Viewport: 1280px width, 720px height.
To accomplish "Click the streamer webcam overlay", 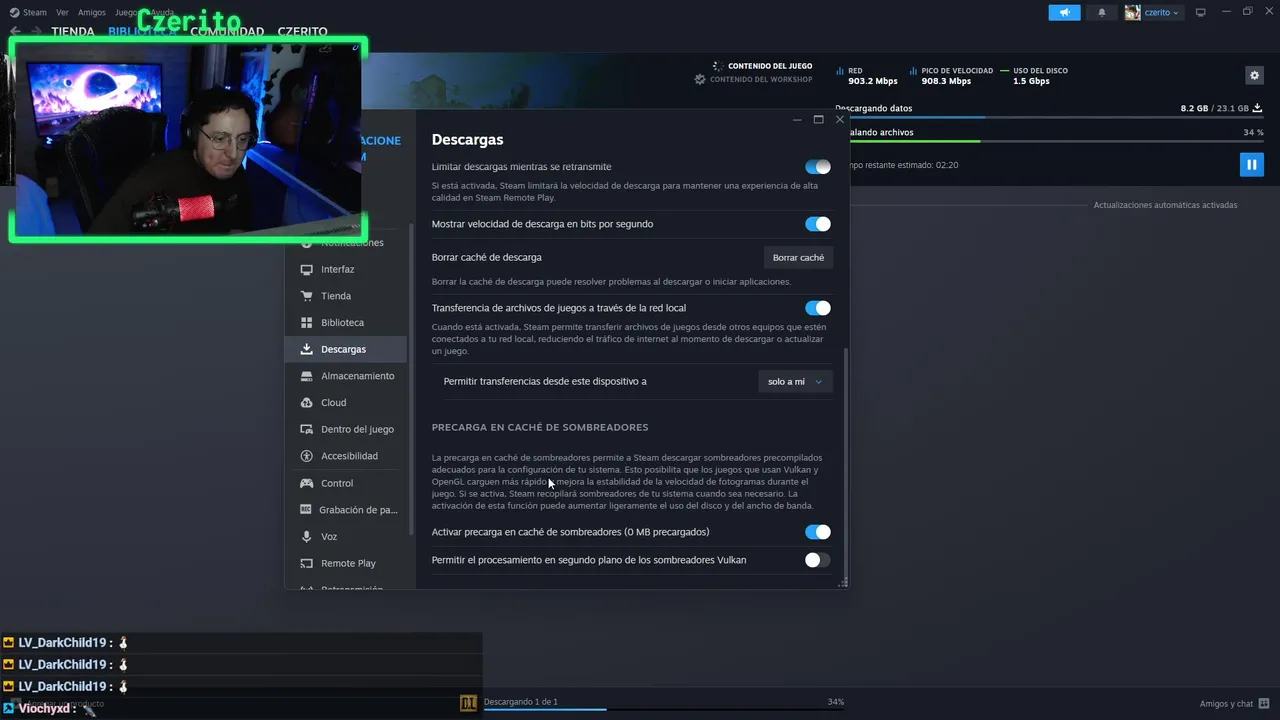I will [x=189, y=140].
